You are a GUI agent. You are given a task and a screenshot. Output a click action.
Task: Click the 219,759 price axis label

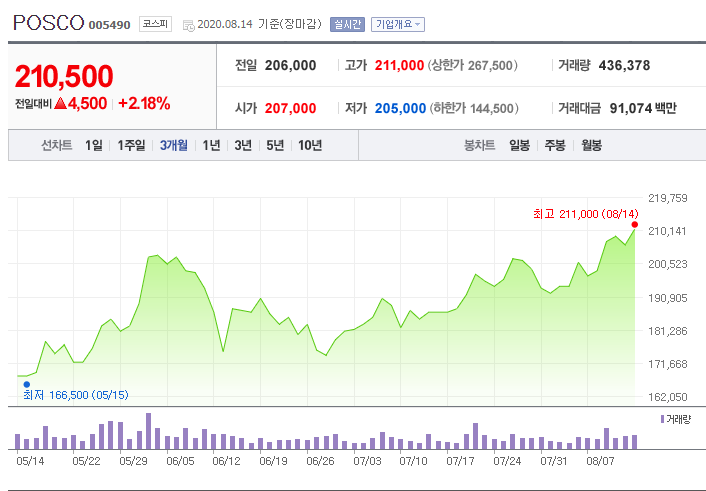668,198
